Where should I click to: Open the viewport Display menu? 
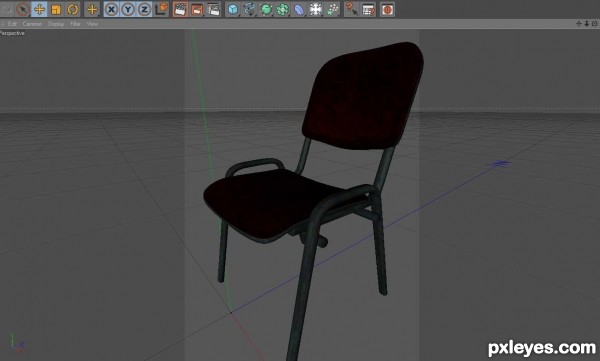(x=56, y=24)
